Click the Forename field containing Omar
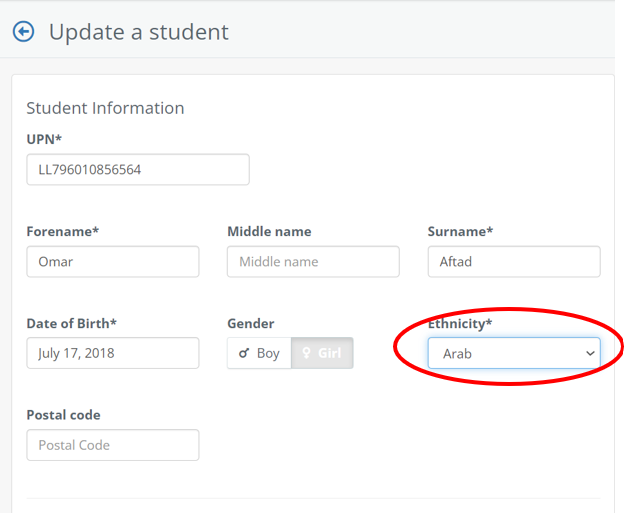Image resolution: width=625 pixels, height=529 pixels. click(x=112, y=262)
